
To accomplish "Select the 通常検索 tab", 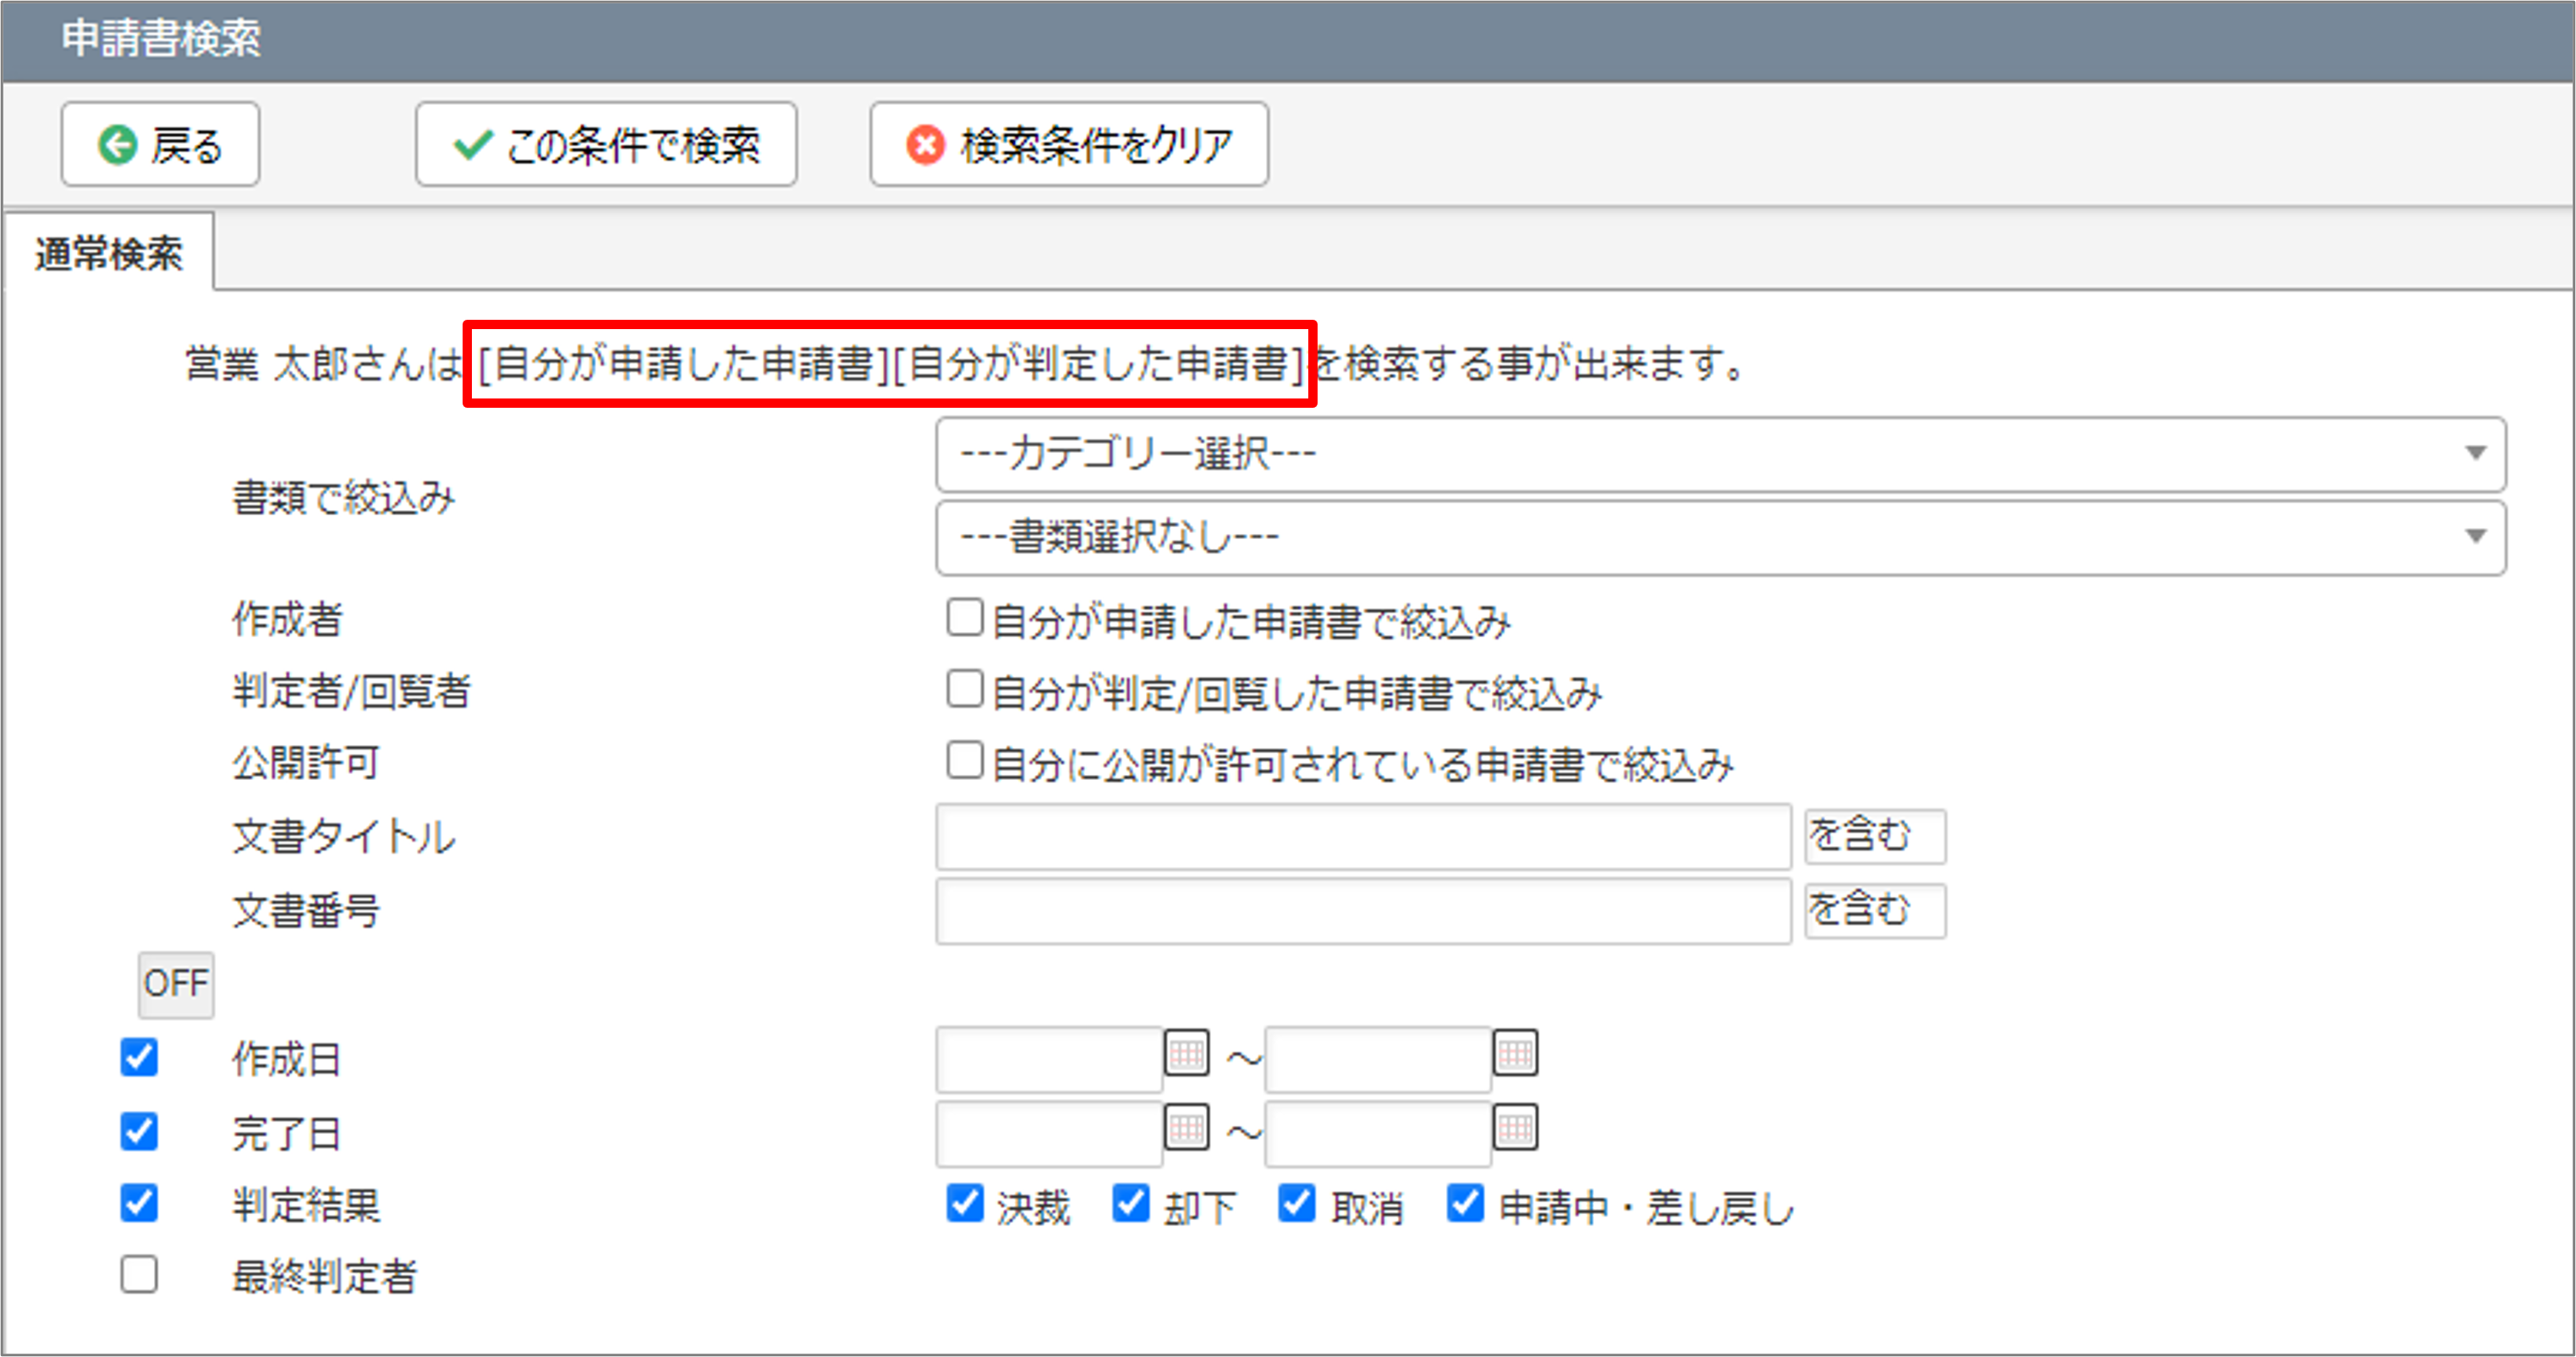I will pos(109,253).
